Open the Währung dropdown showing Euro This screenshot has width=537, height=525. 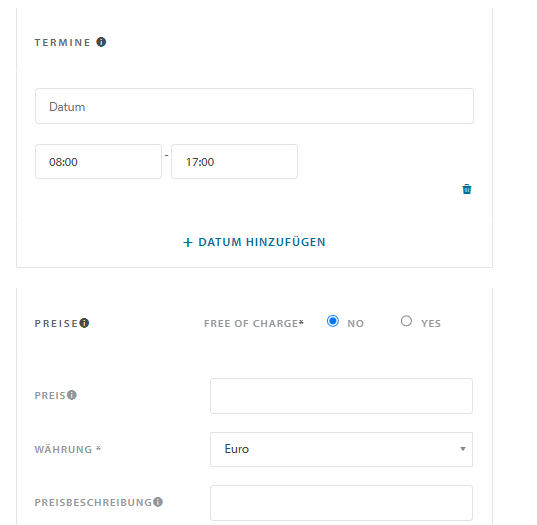[341, 449]
